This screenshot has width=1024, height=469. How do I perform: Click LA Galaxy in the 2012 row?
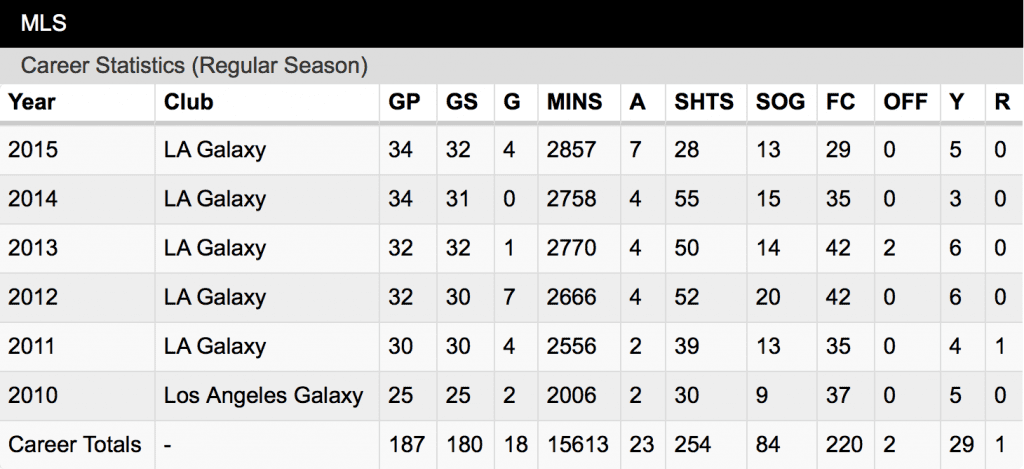click(x=215, y=297)
